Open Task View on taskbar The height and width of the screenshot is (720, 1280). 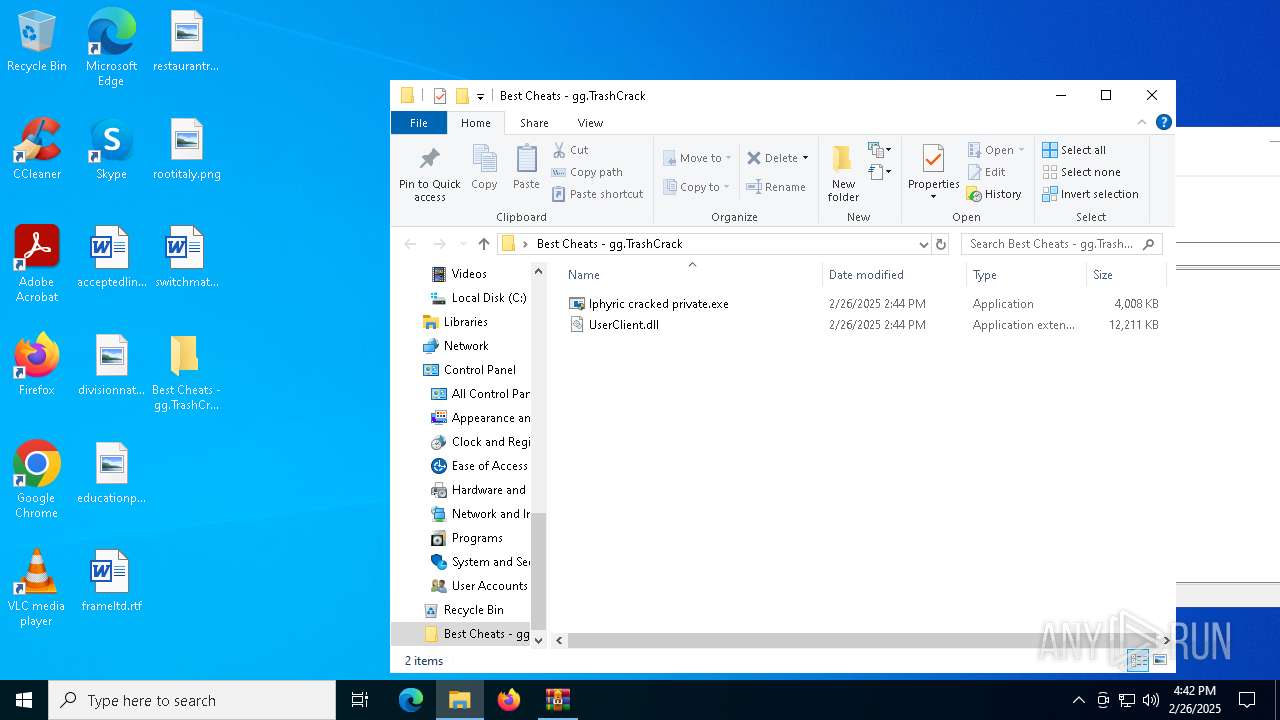pos(360,700)
